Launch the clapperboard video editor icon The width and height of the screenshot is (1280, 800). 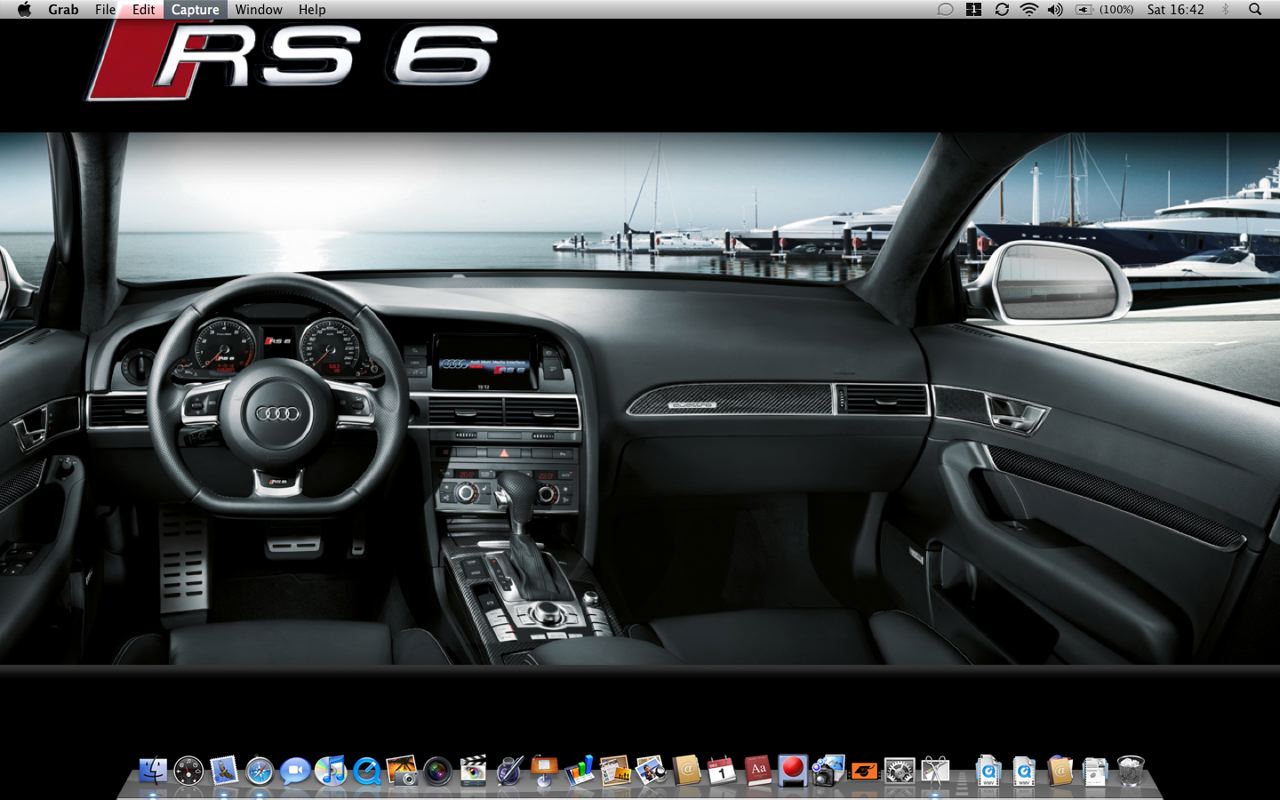coord(473,770)
